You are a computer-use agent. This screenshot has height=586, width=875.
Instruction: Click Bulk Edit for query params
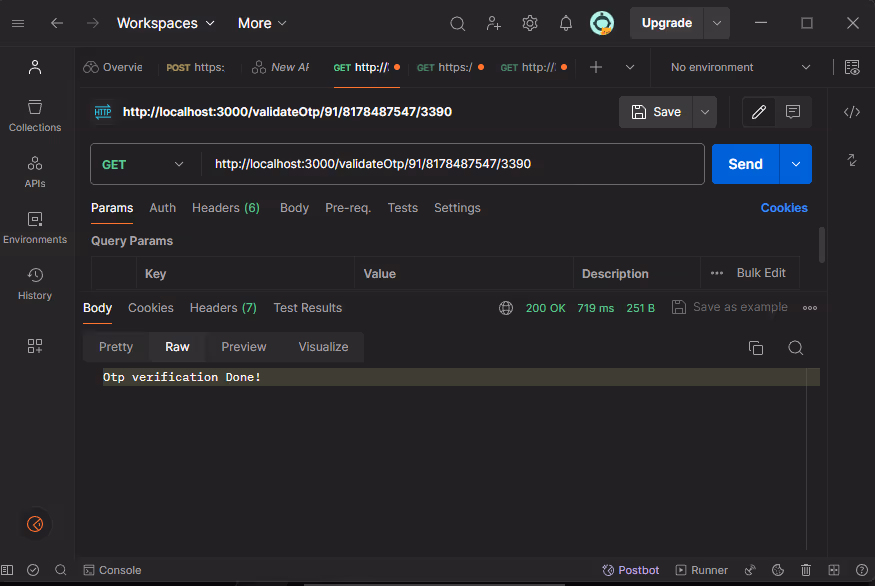tap(761, 273)
